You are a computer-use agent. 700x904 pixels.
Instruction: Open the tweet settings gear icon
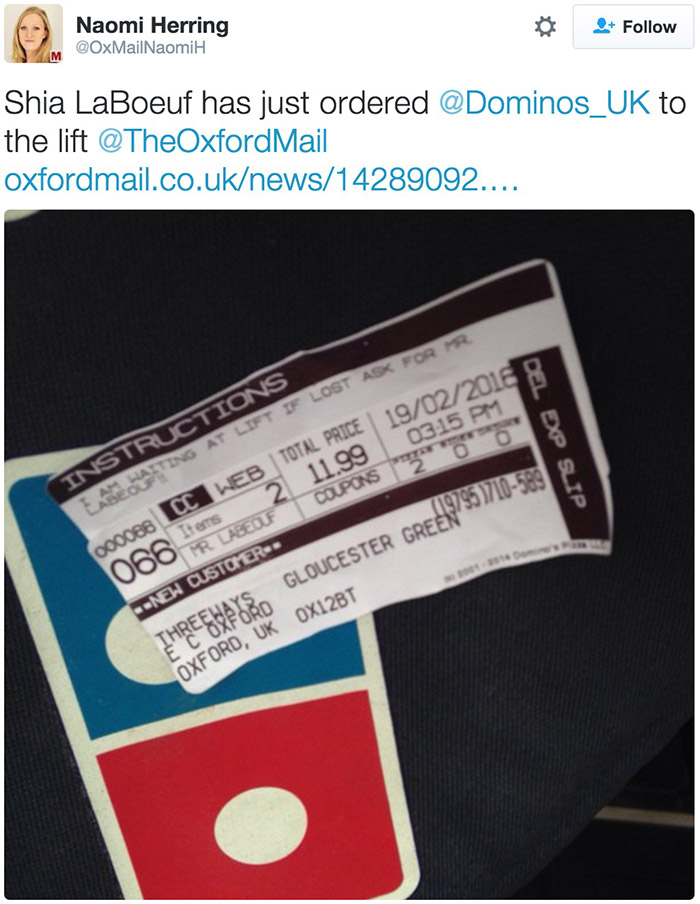coord(545,27)
